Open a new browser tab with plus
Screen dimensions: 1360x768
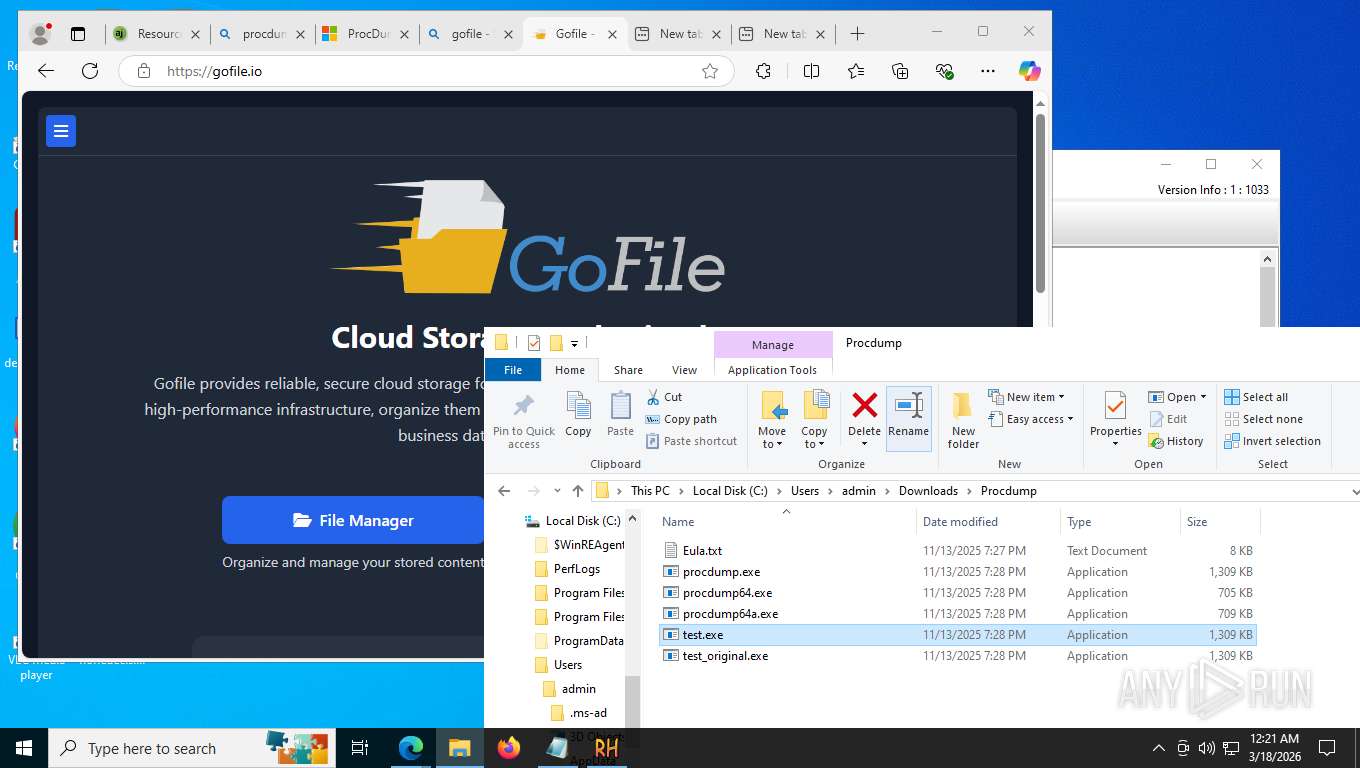pyautogui.click(x=857, y=34)
